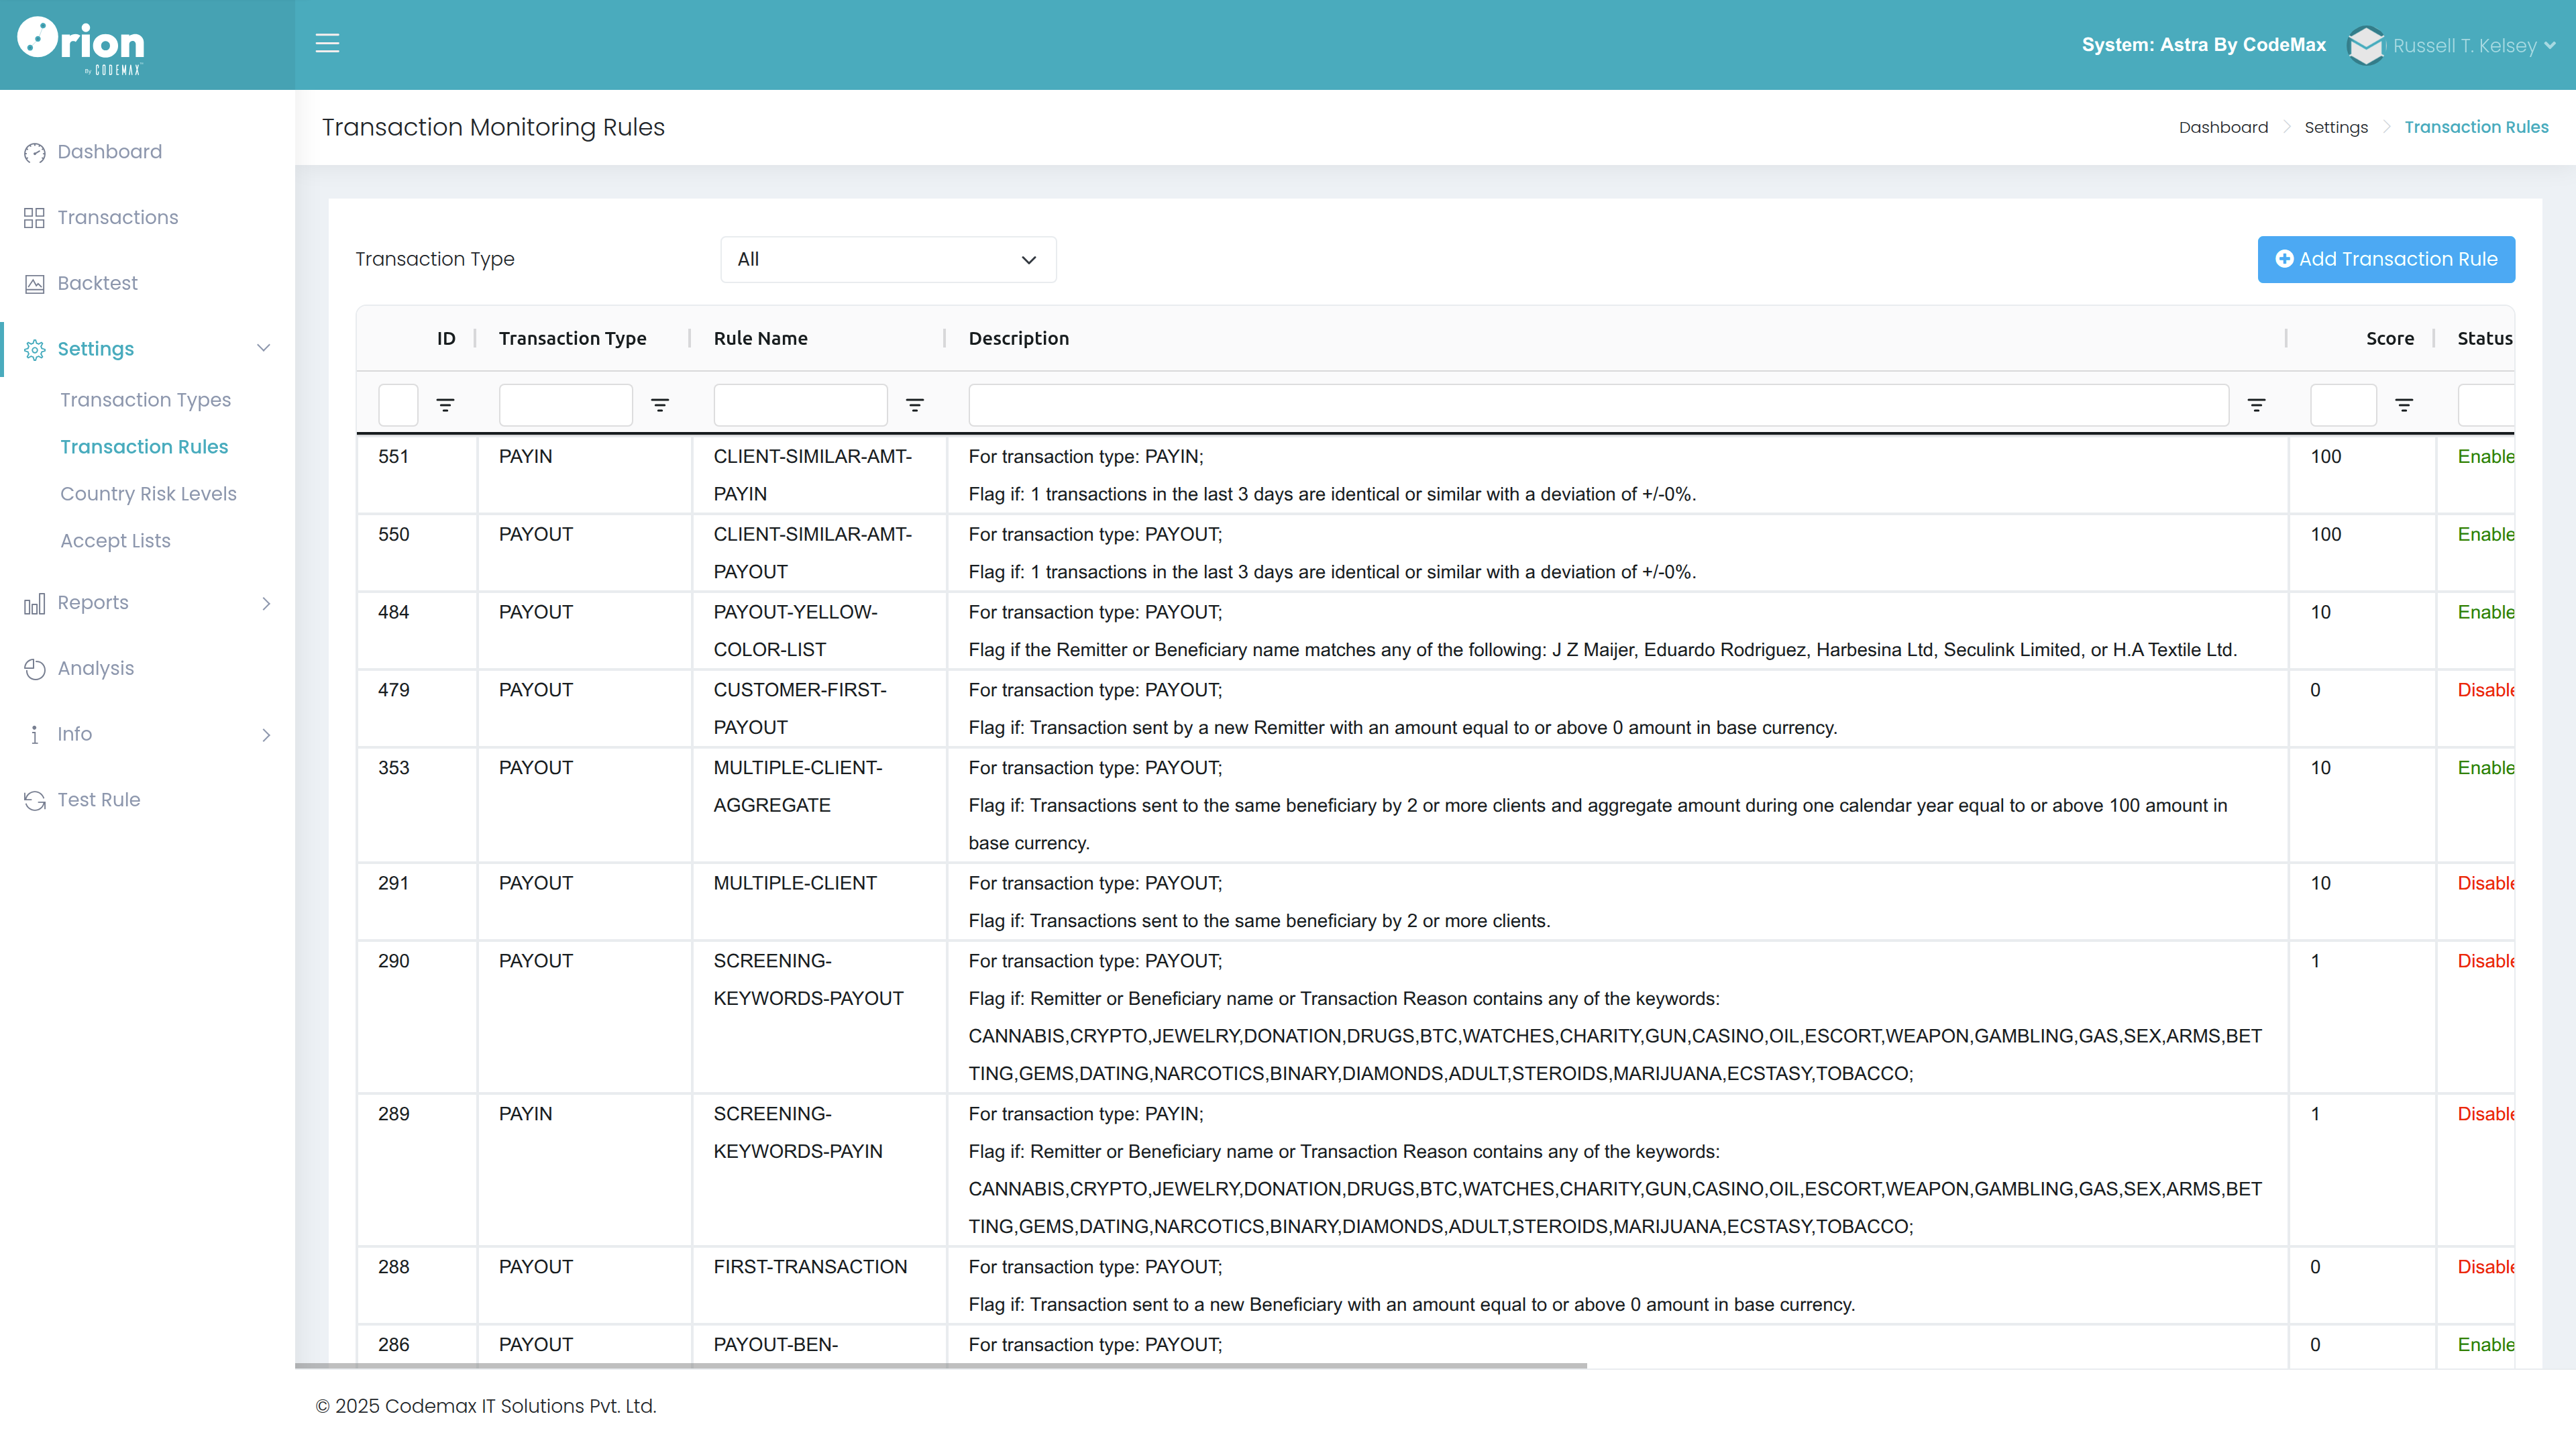Click the score 100 of rule 550
The image size is (2576, 1449).
coord(2325,535)
